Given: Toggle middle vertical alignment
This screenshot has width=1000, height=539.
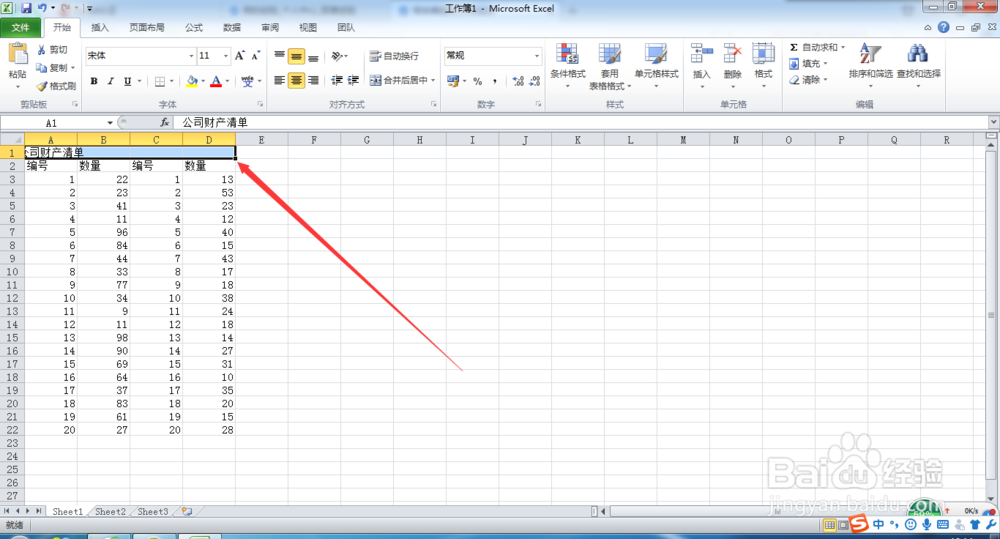Looking at the screenshot, I should point(296,56).
